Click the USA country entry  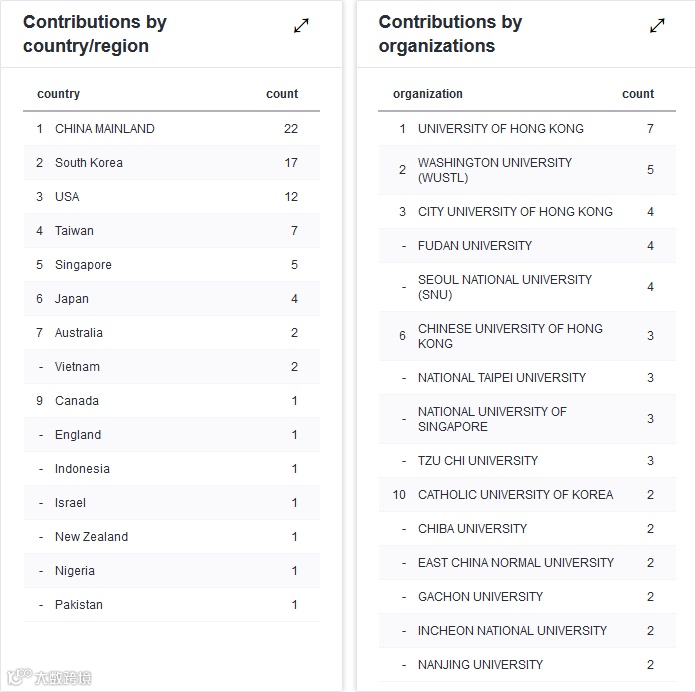tap(67, 197)
